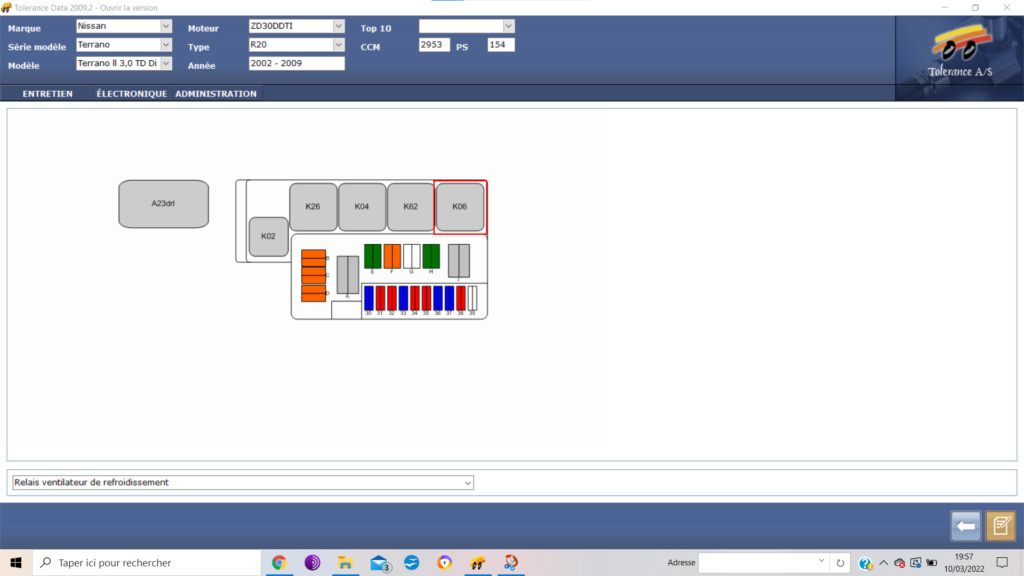Open the notification center icon
Viewport: 1024px width, 576px height.
tap(1002, 562)
